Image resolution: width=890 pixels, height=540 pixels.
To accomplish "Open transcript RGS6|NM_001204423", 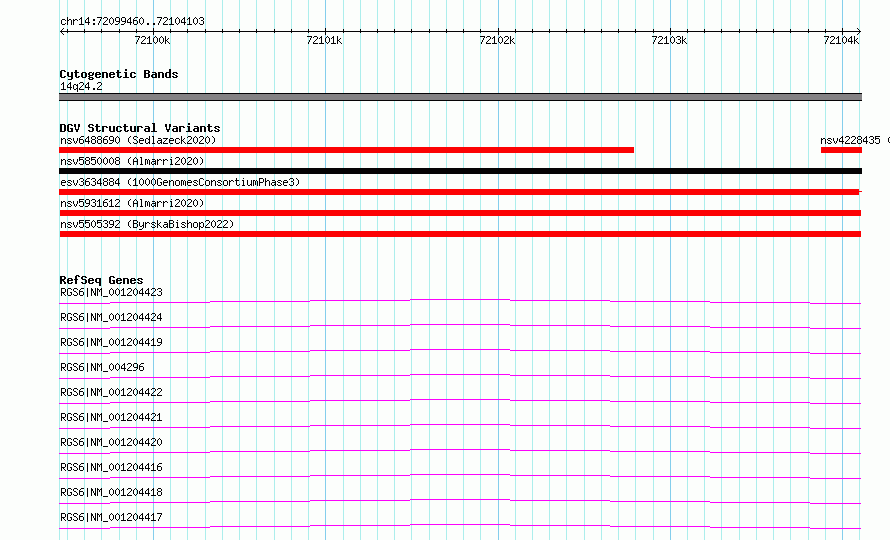I will coord(111,292).
